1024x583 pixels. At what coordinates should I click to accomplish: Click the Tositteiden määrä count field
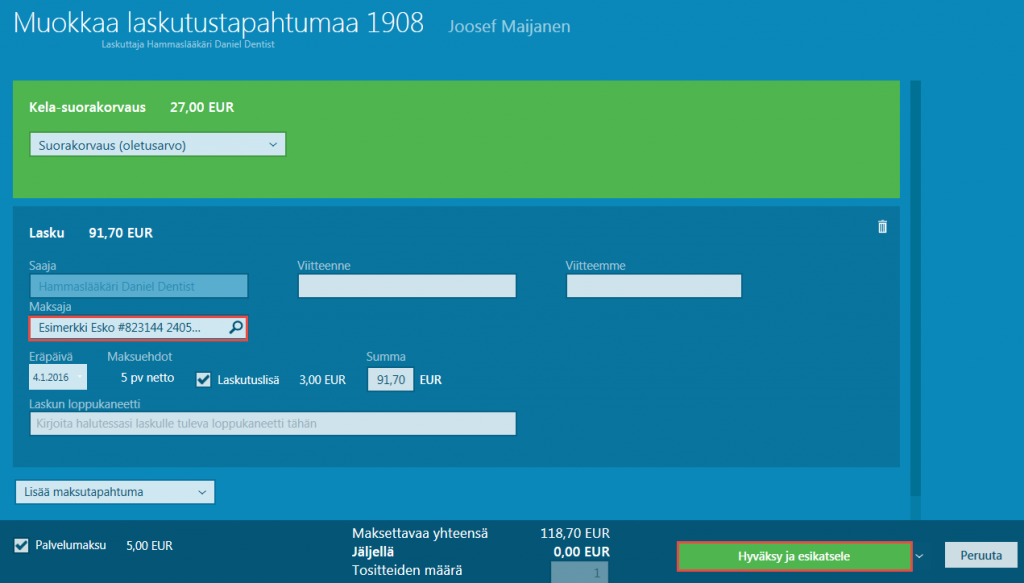pyautogui.click(x=580, y=571)
